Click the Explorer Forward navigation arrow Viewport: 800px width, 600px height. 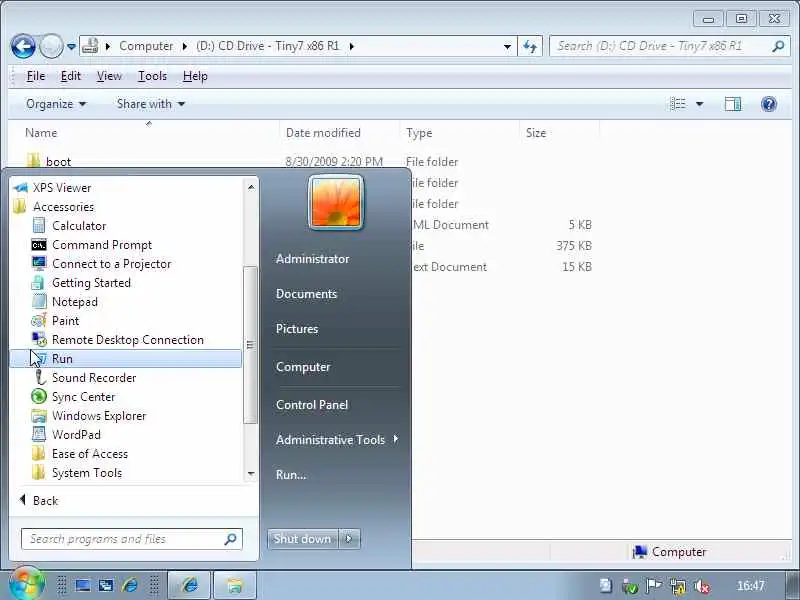pyautogui.click(x=51, y=47)
